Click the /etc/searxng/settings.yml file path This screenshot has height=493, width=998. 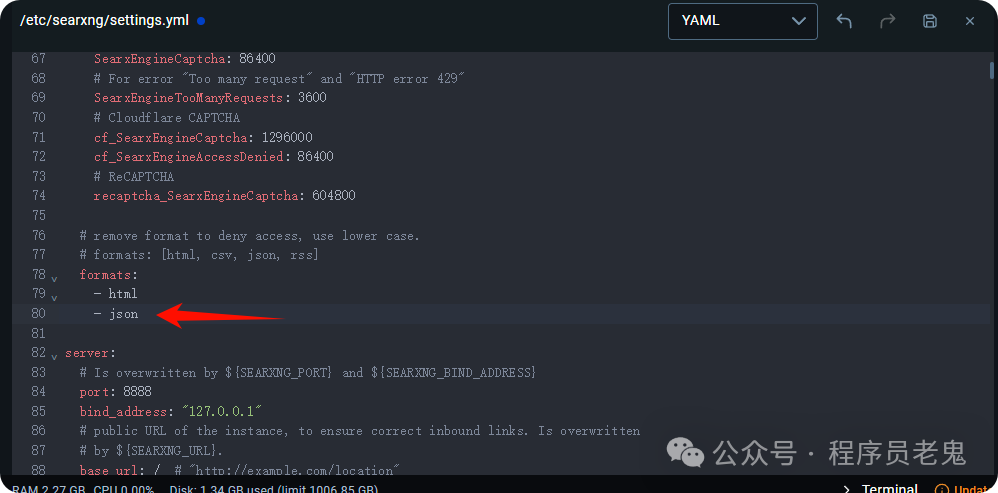point(104,20)
